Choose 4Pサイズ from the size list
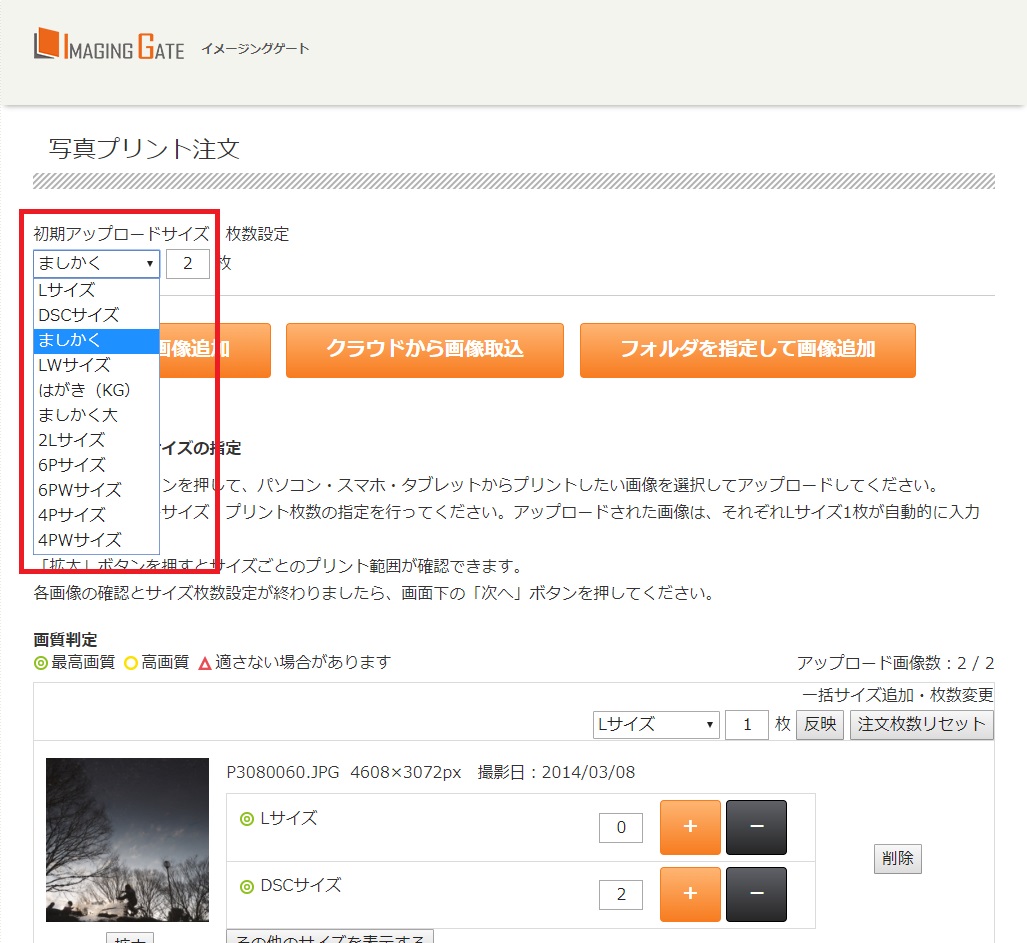This screenshot has height=943, width=1027. [x=96, y=515]
